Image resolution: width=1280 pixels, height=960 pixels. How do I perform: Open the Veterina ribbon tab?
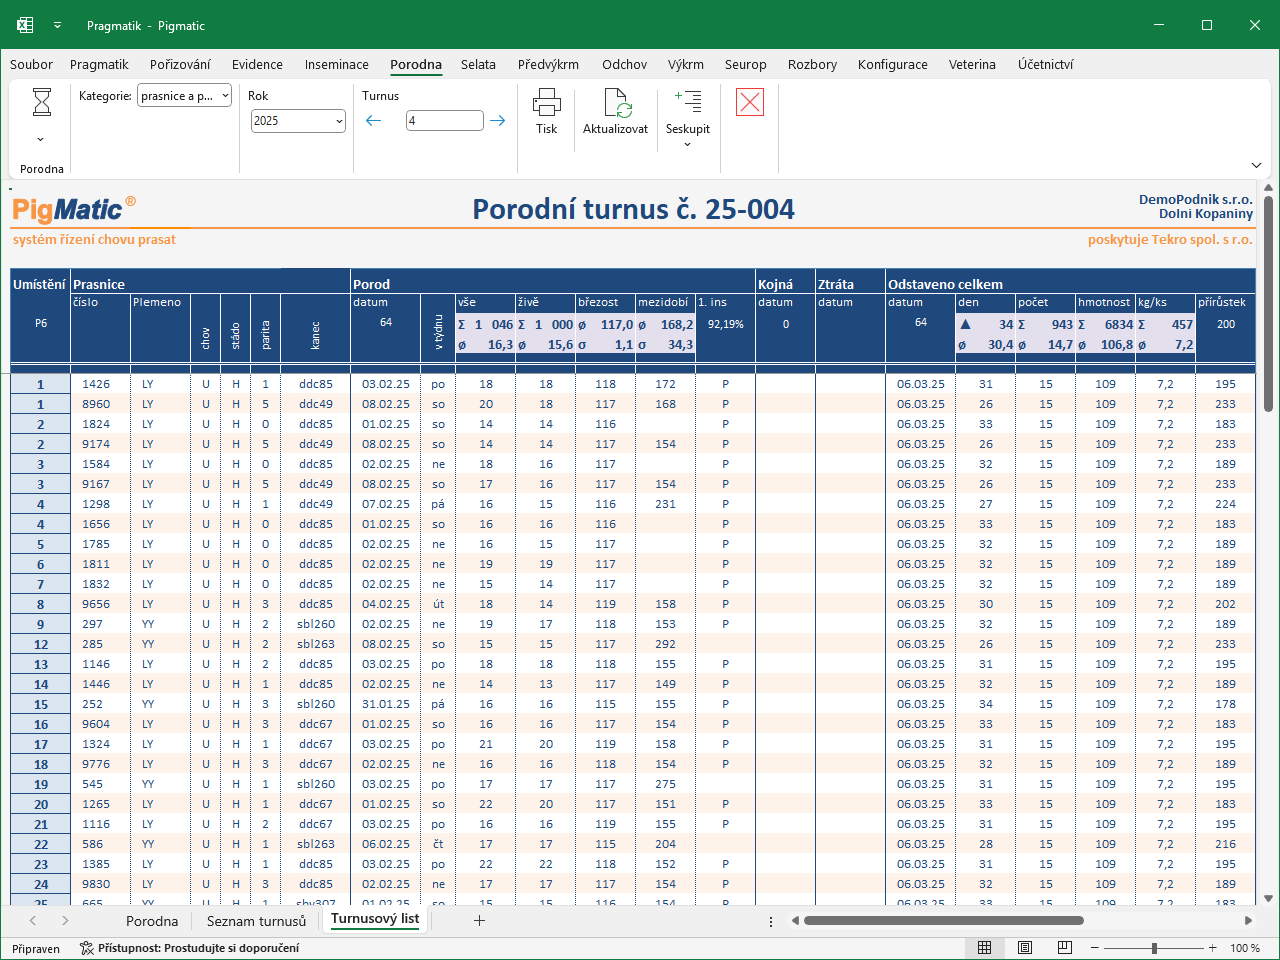click(x=972, y=64)
